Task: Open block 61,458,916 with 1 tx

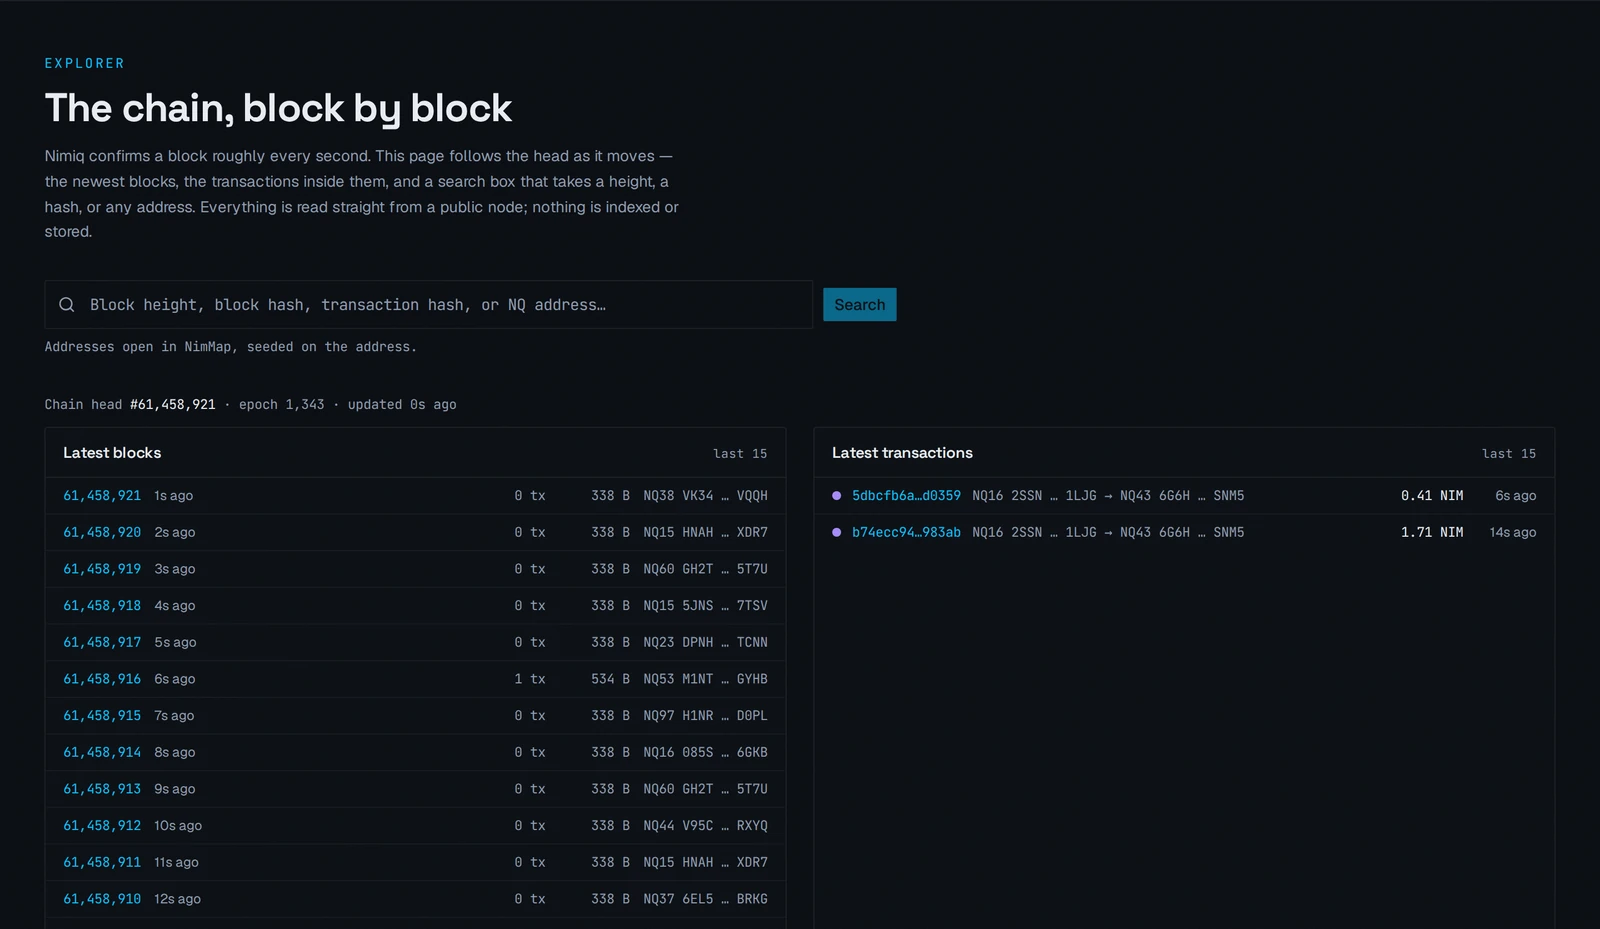Action: pos(102,679)
